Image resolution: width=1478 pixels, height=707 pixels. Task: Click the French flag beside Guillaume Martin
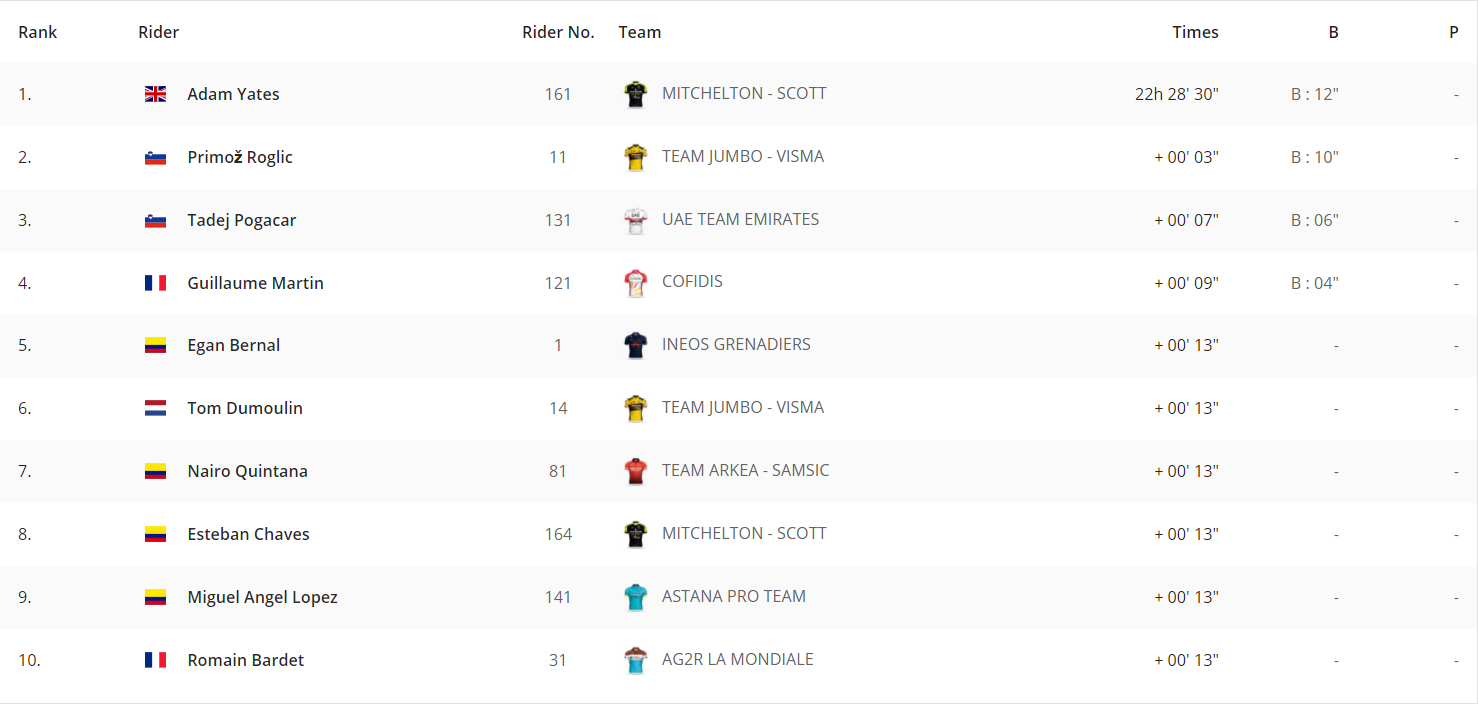coord(155,283)
